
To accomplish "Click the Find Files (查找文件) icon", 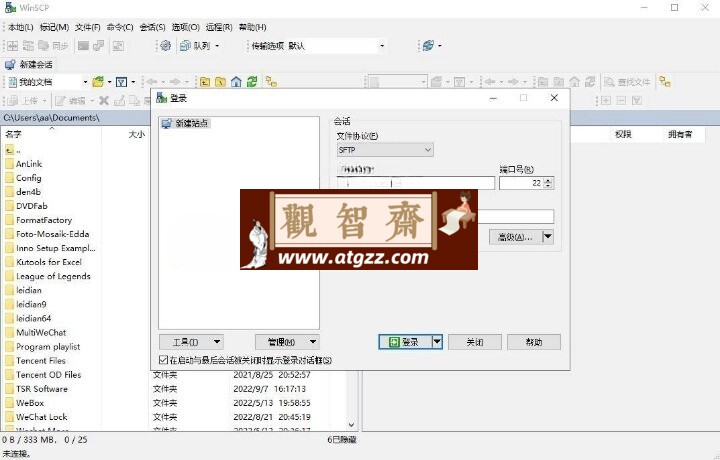I will point(609,82).
